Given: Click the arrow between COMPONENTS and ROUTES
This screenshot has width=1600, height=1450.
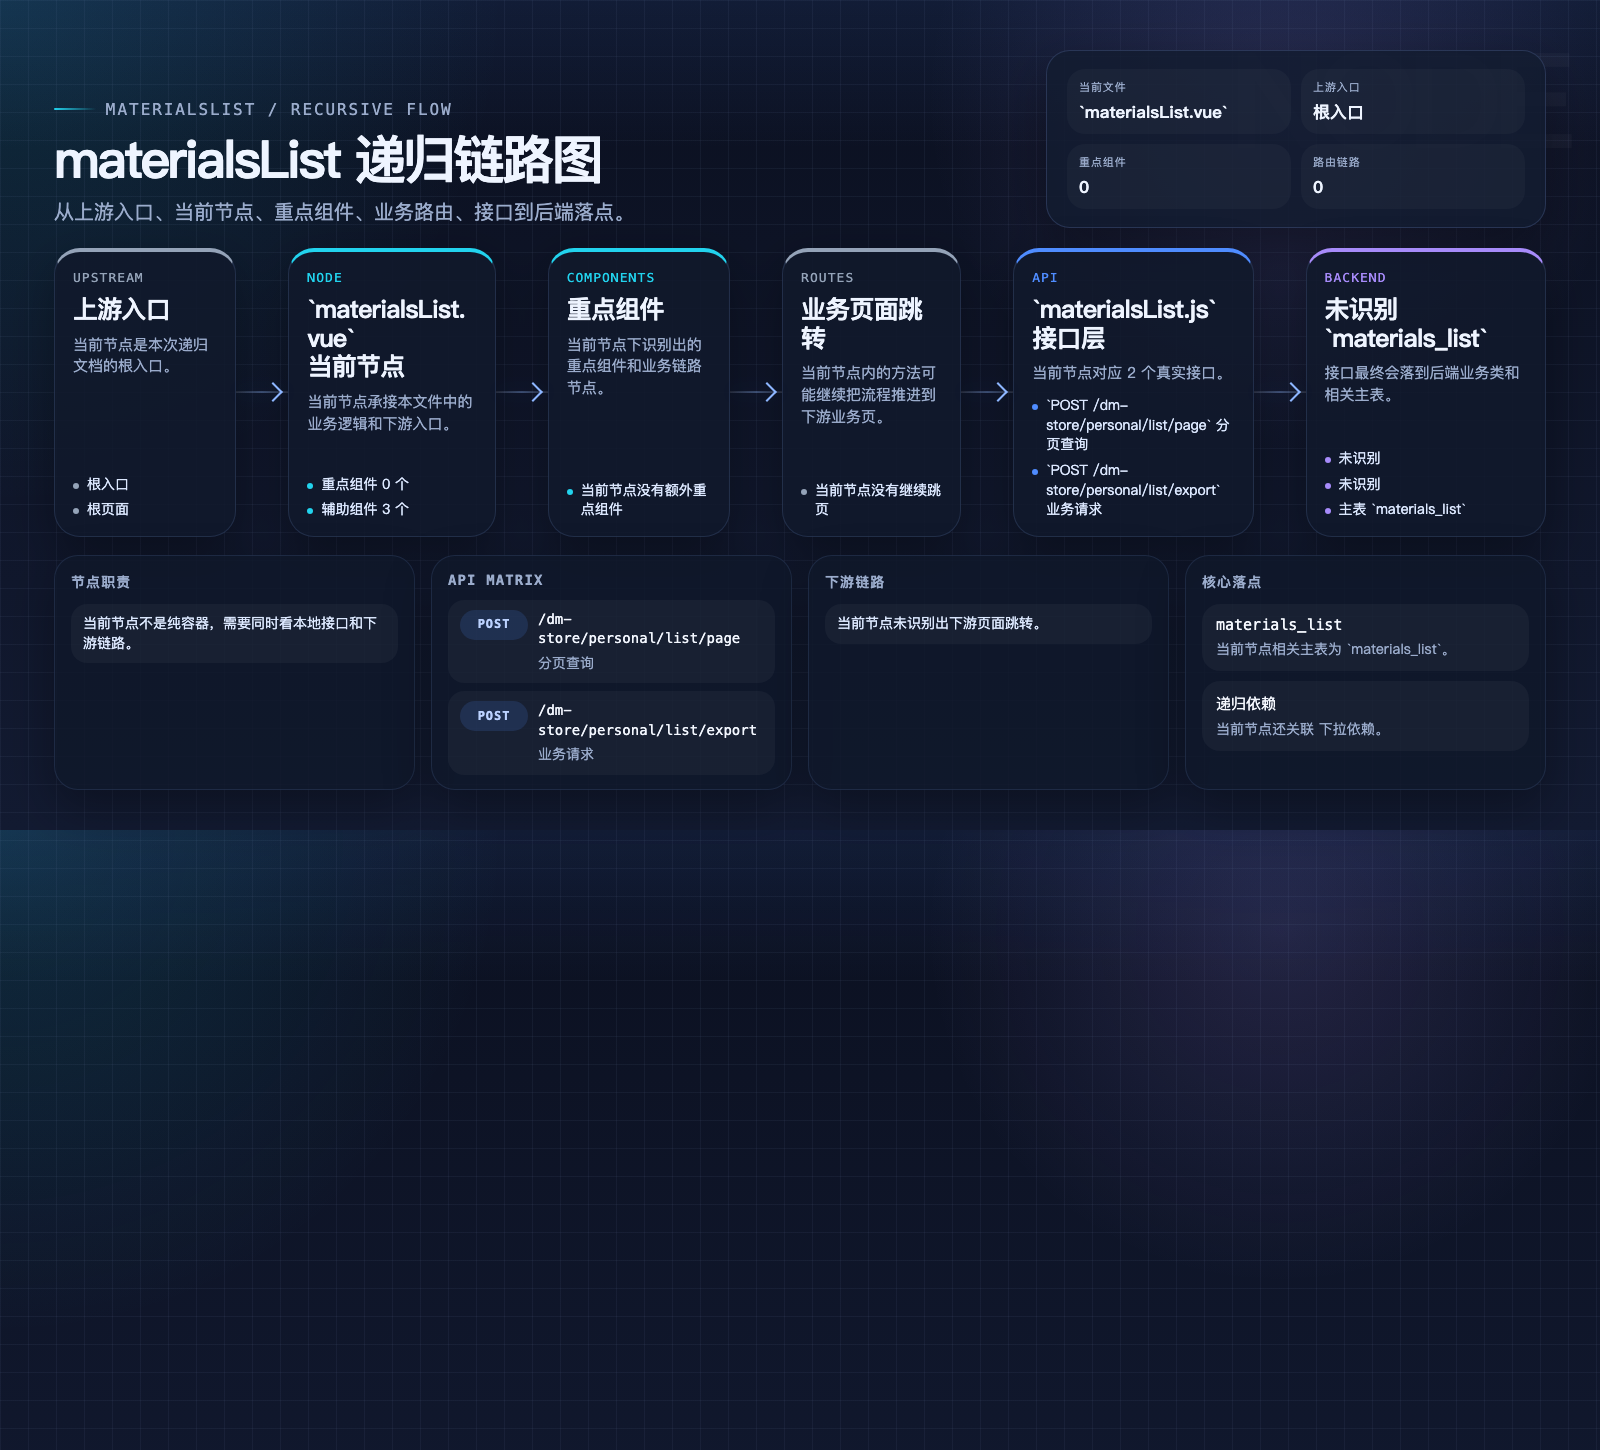Looking at the screenshot, I should tap(756, 392).
